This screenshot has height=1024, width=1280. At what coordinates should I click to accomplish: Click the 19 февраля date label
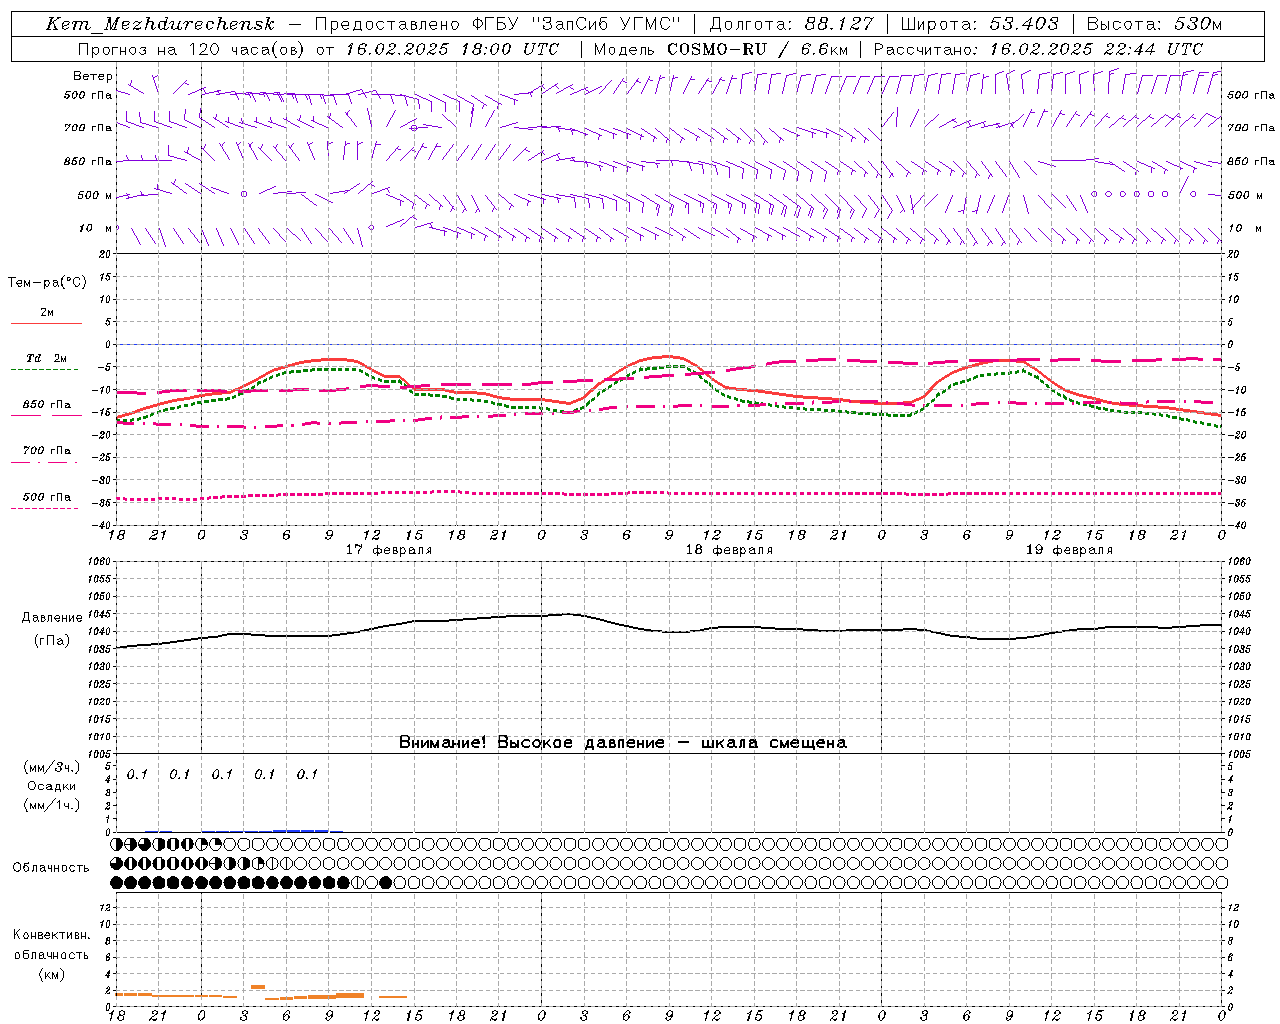click(x=1069, y=550)
